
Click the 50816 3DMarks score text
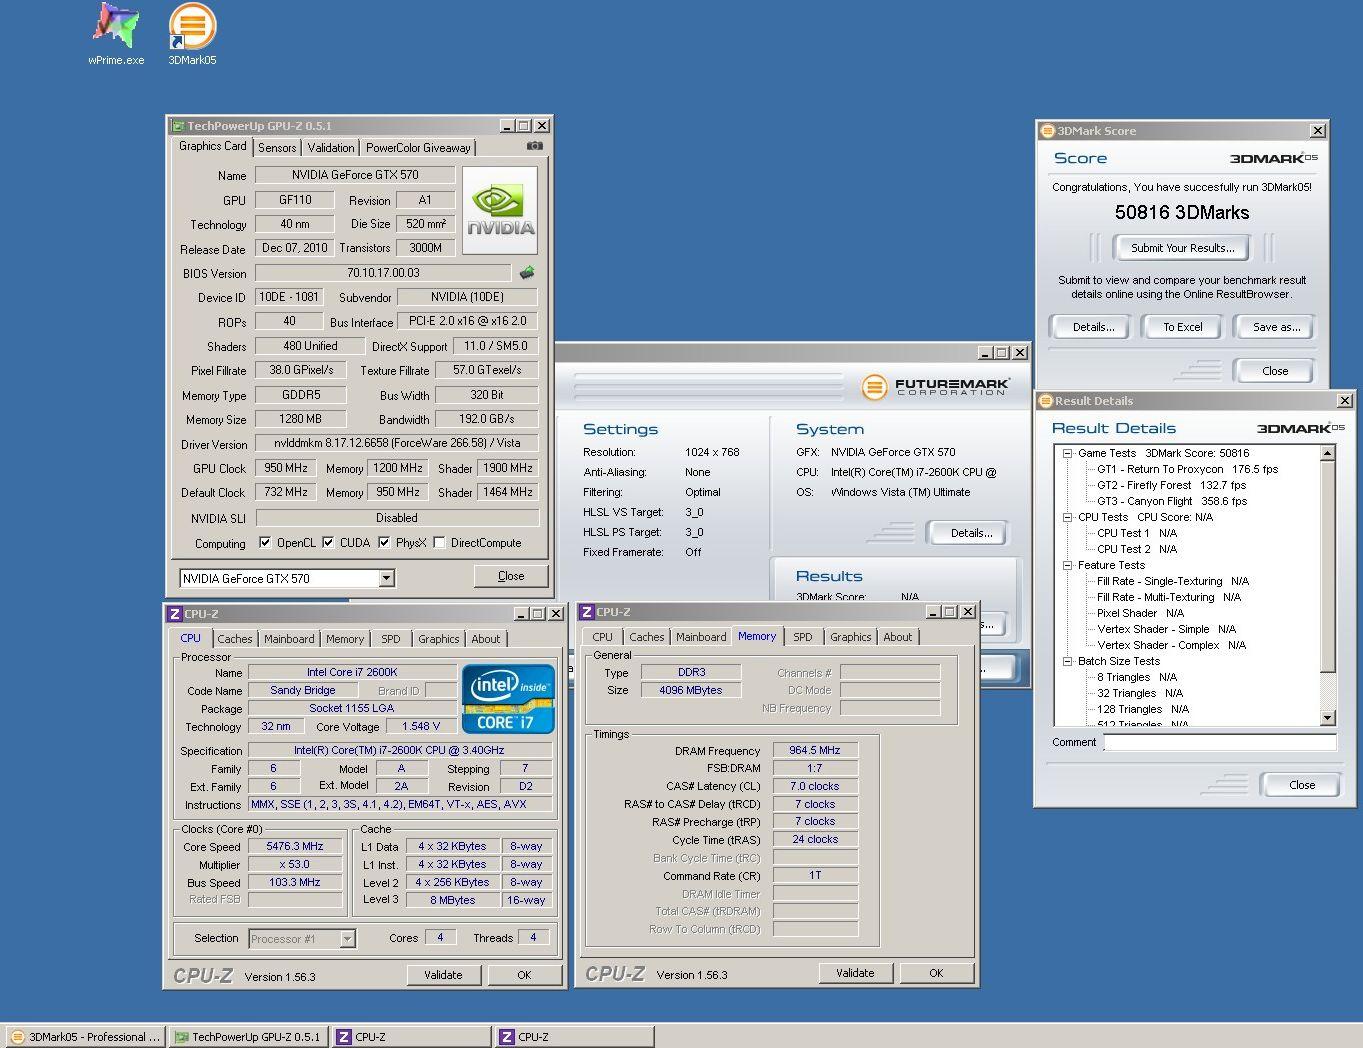coord(1182,212)
